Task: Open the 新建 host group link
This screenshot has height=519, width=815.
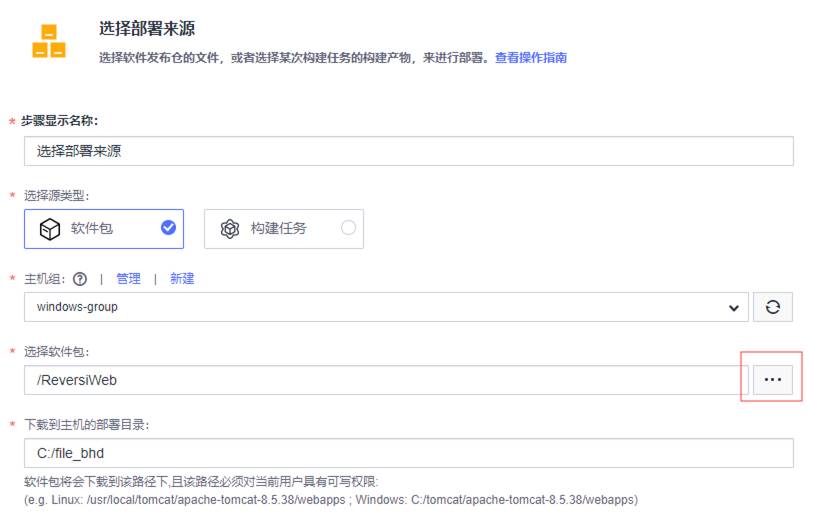Action: pyautogui.click(x=182, y=279)
